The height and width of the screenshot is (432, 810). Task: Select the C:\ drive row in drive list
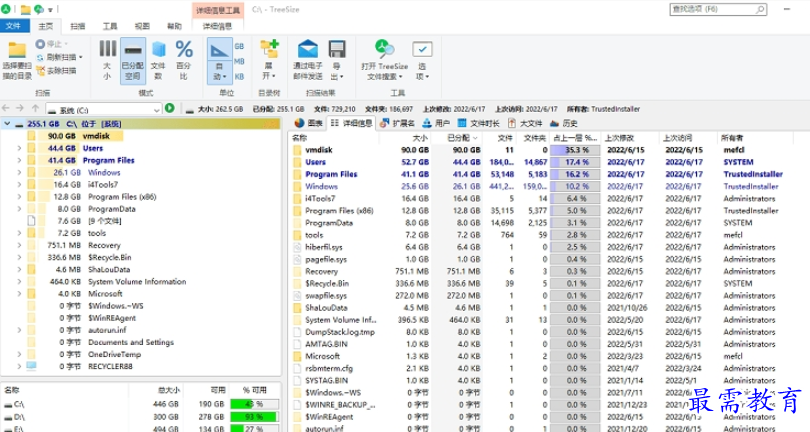[x=141, y=404]
